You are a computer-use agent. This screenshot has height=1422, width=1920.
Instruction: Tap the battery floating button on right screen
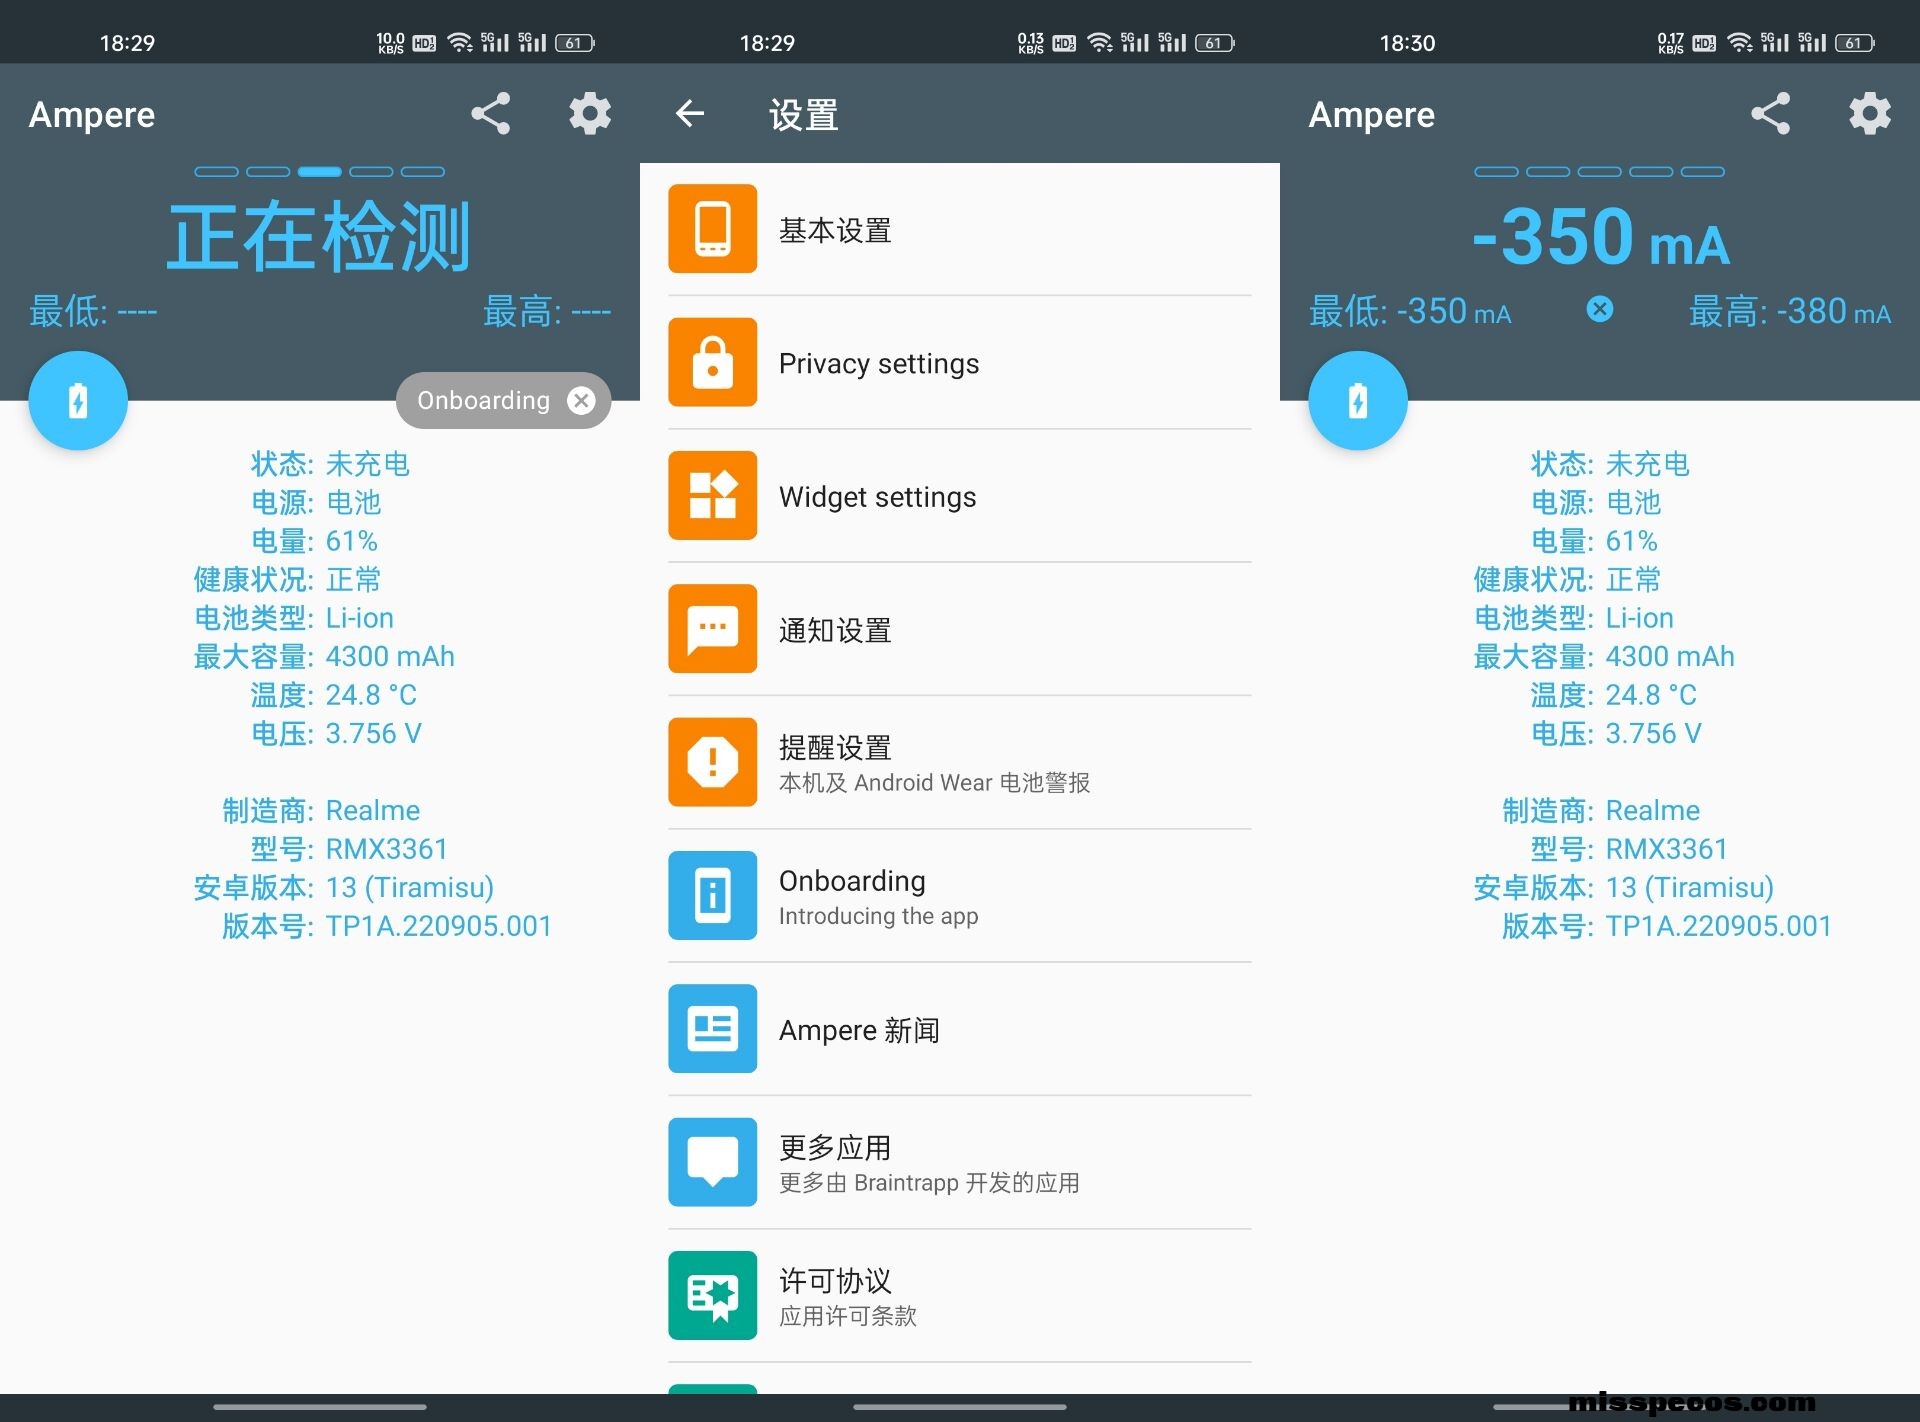coord(1358,401)
